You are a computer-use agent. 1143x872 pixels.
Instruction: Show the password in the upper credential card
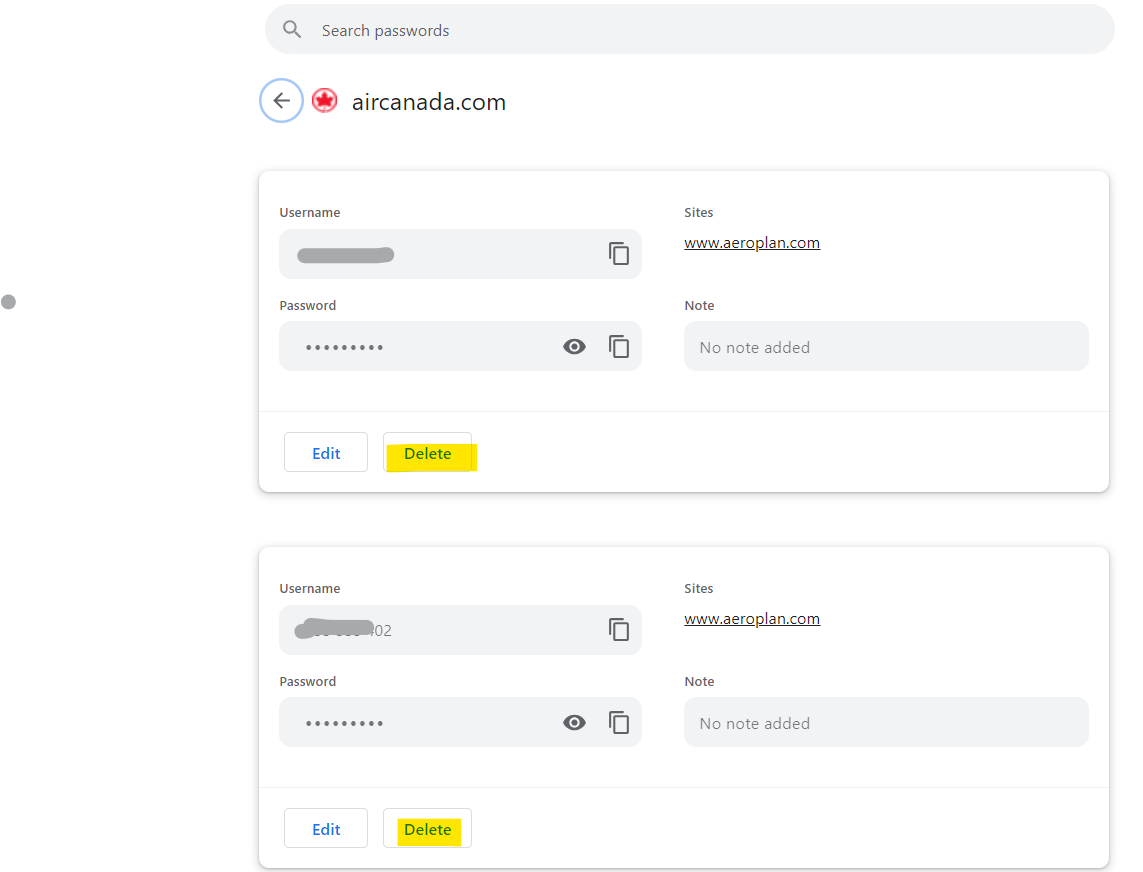tap(574, 346)
